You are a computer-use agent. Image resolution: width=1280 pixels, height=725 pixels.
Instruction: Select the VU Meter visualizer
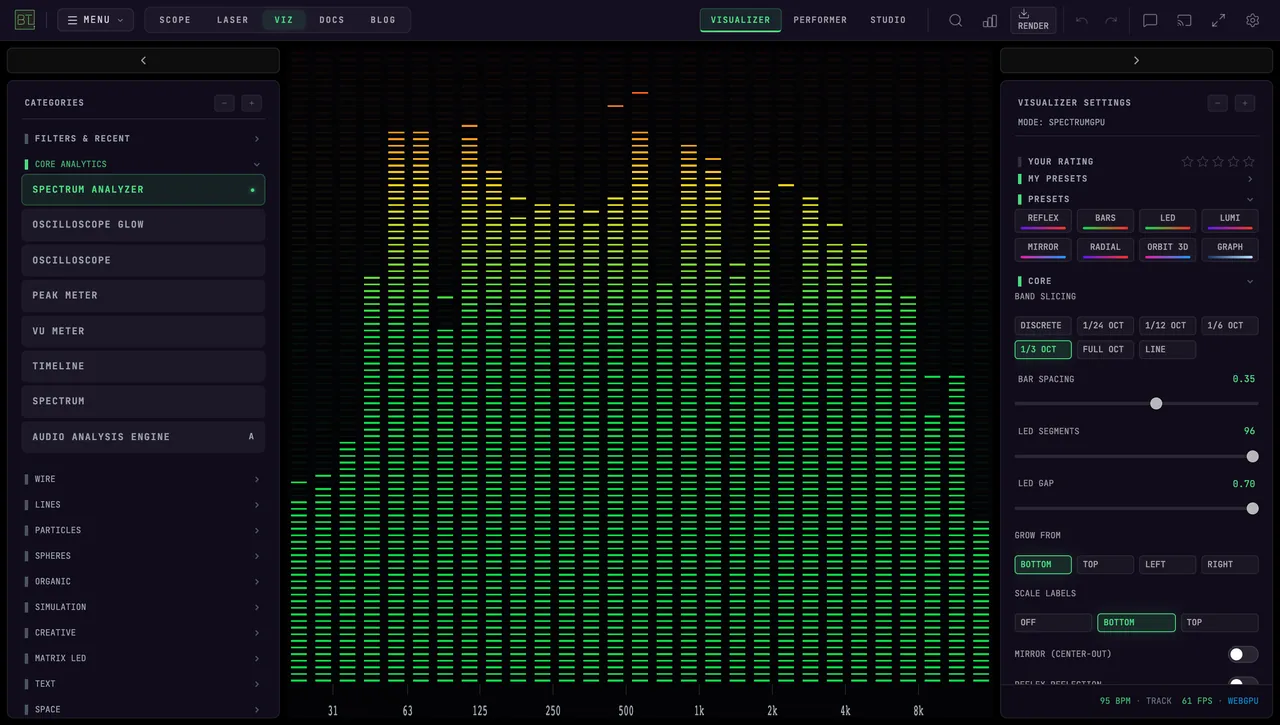pos(143,331)
